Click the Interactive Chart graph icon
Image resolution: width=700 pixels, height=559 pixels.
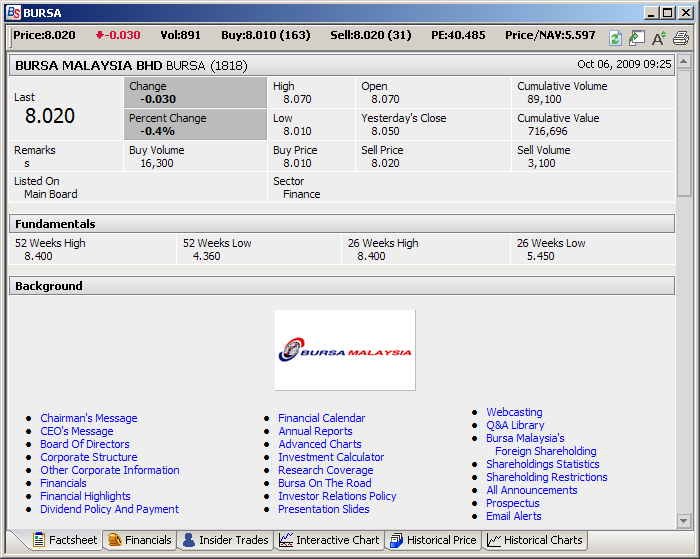click(286, 540)
